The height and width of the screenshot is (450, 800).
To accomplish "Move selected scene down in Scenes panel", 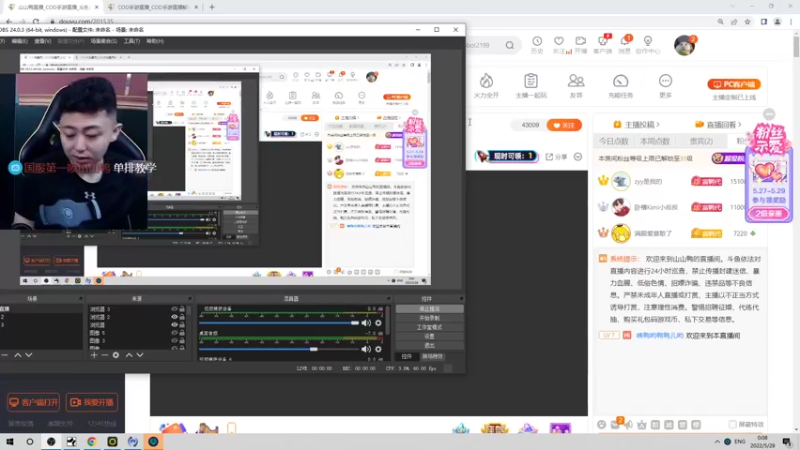I will (x=29, y=355).
